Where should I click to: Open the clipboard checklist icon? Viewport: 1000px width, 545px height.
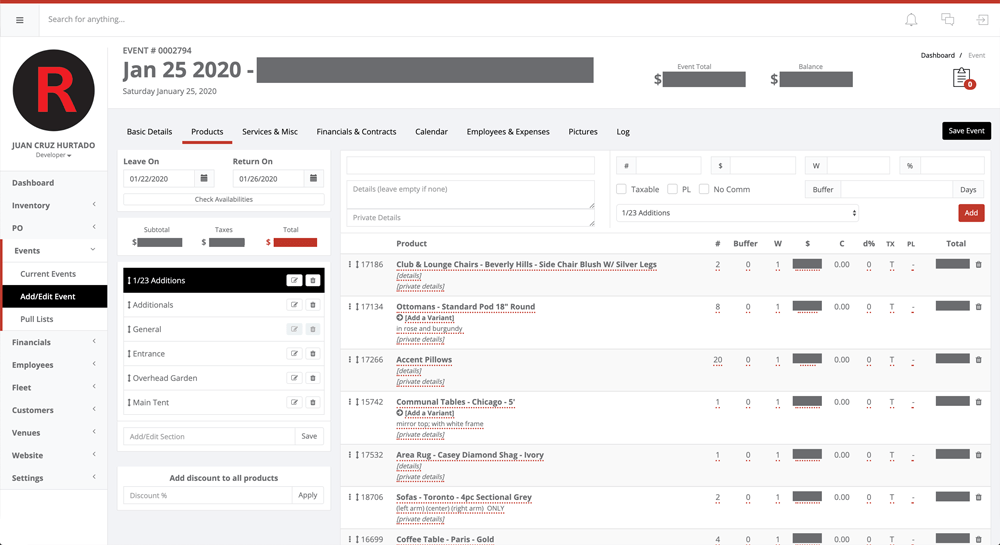pos(961,78)
